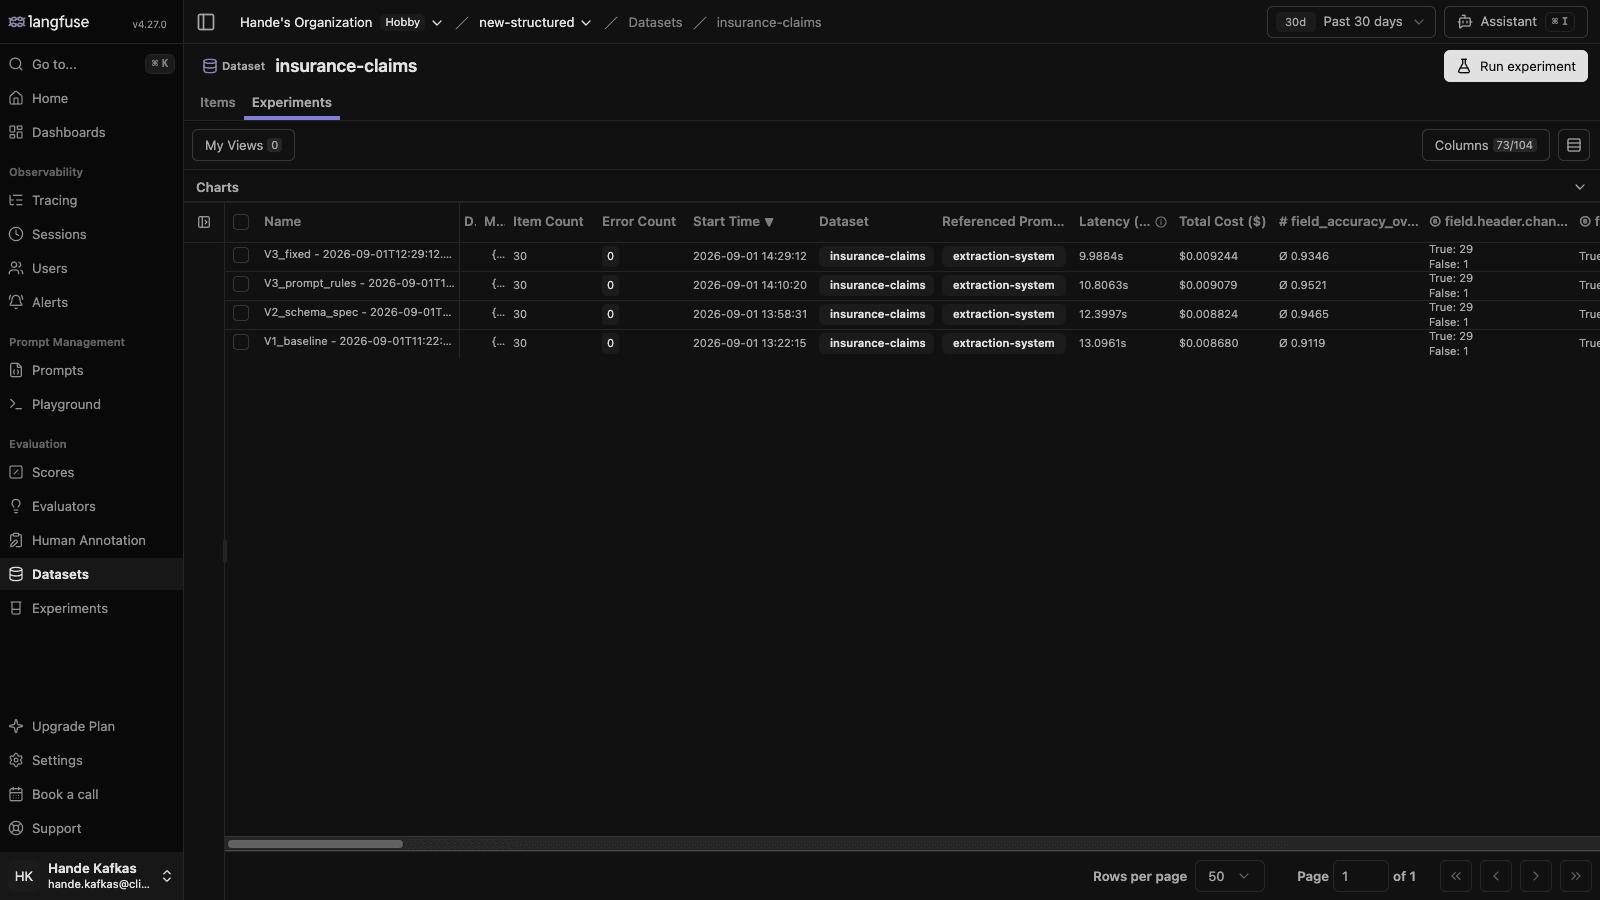Open the Rows per page dropdown
1600x900 pixels.
point(1229,876)
